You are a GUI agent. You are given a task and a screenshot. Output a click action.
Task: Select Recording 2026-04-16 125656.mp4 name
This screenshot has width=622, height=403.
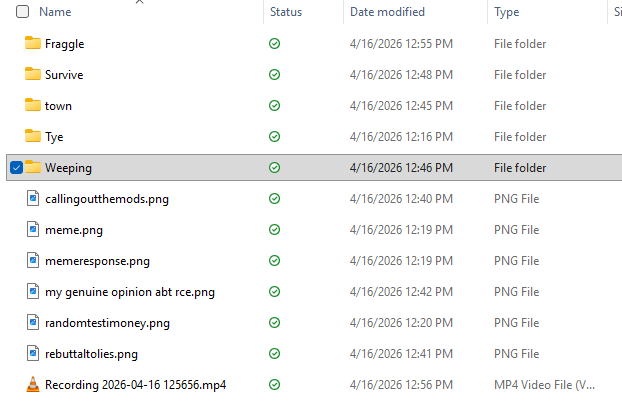point(135,385)
